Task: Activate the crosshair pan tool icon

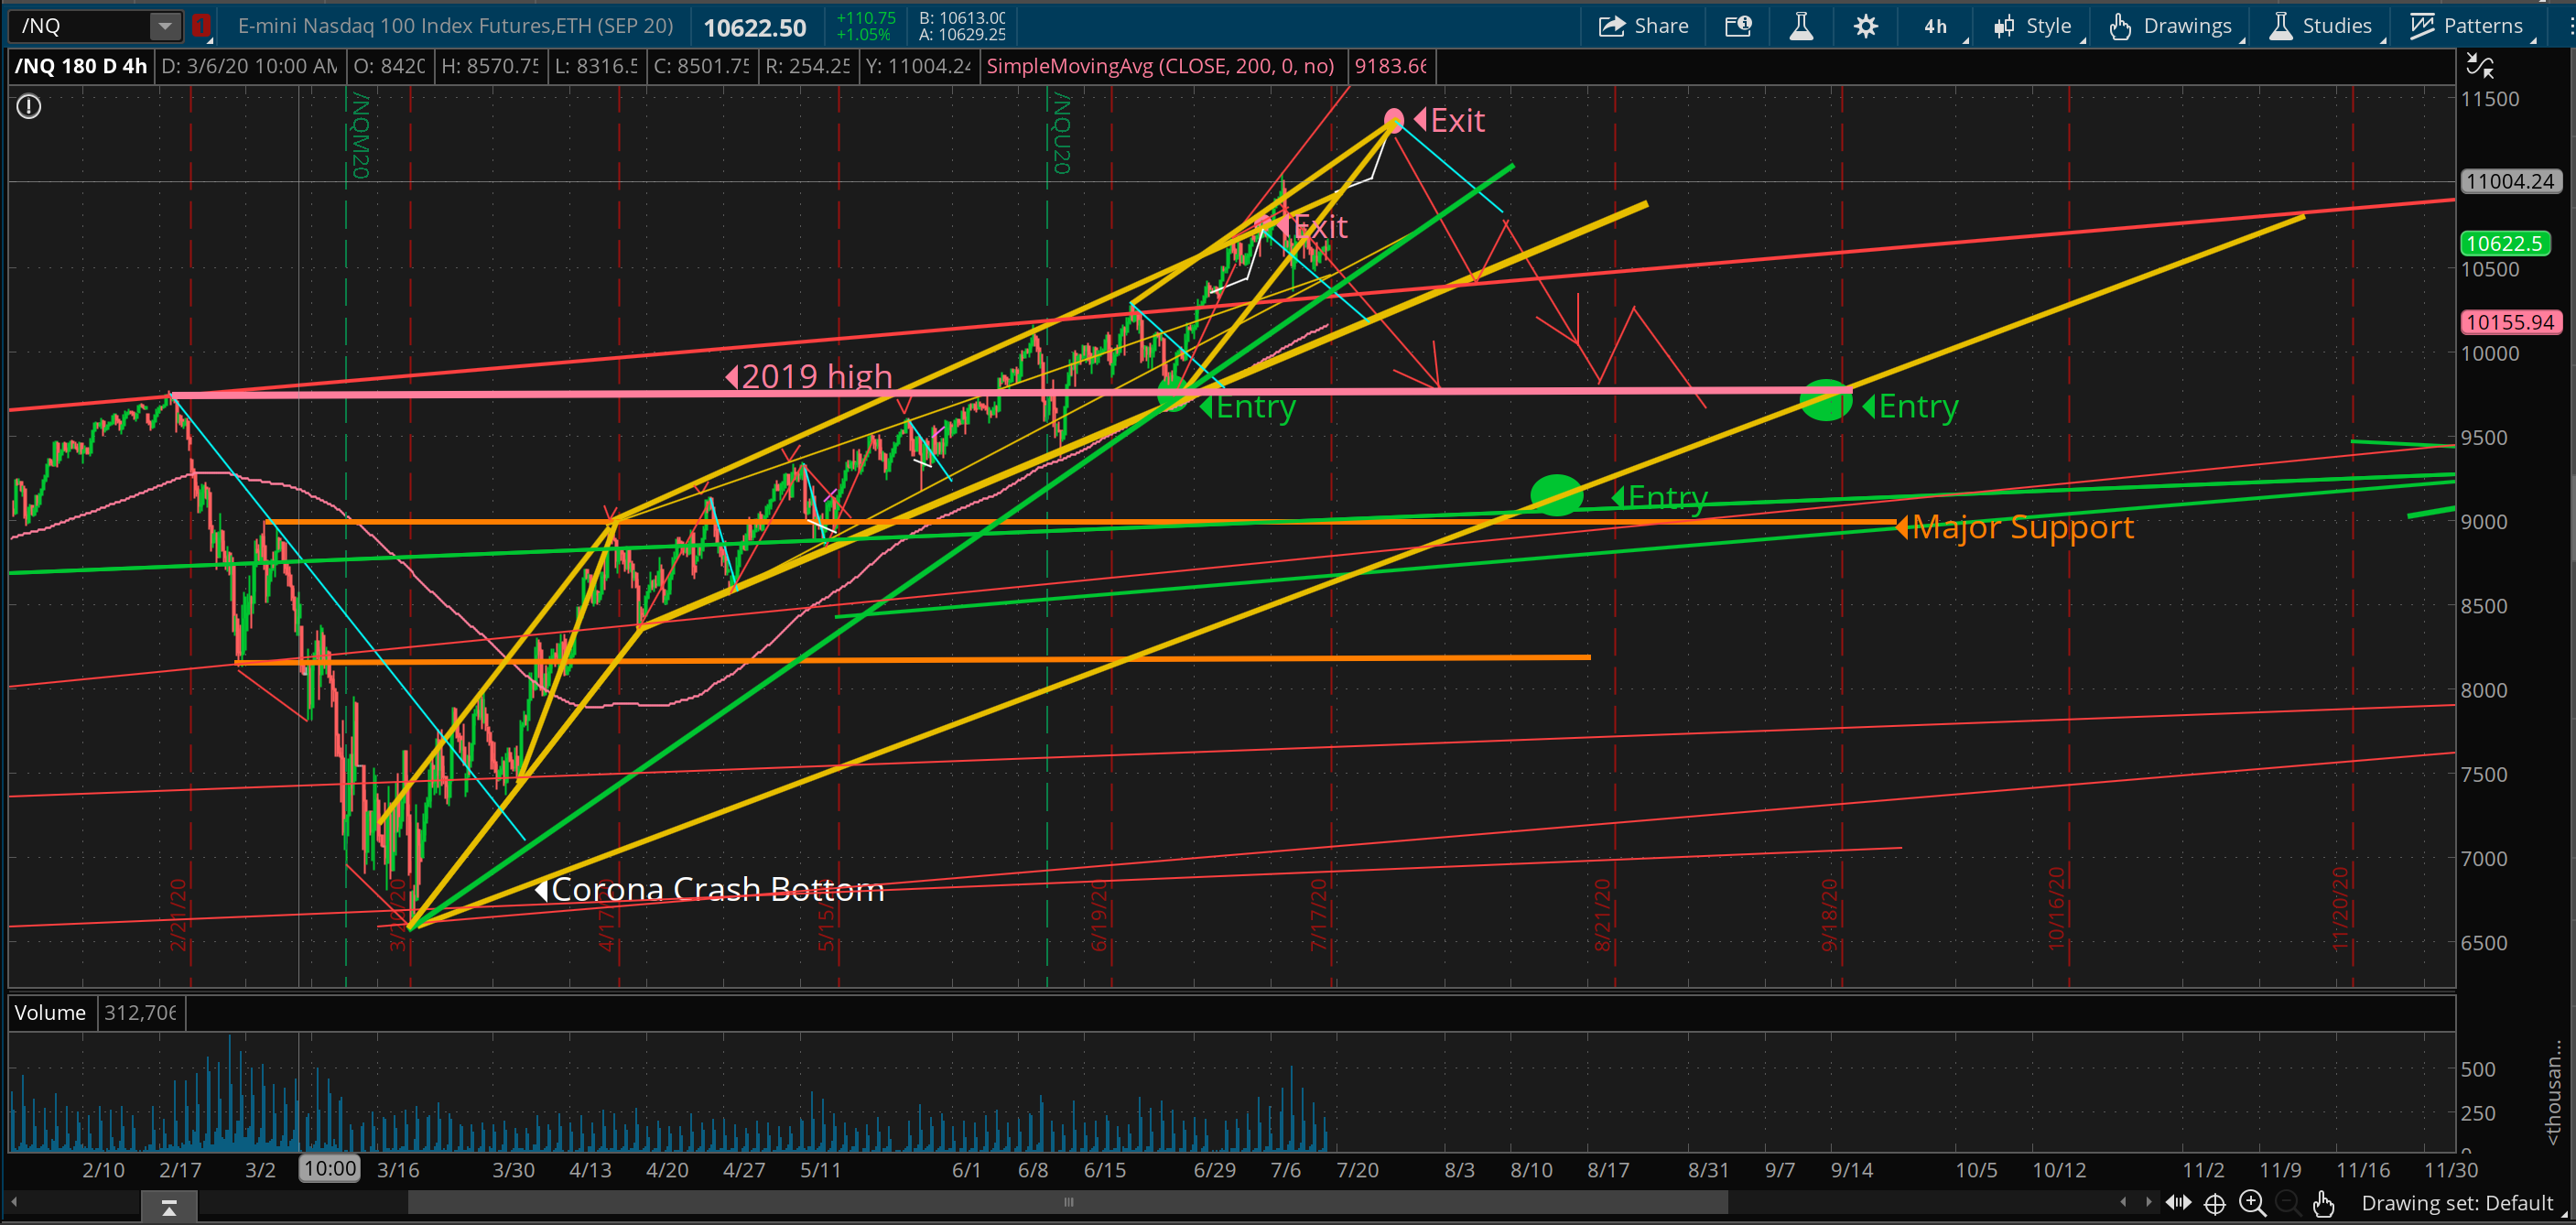Action: [2215, 1203]
